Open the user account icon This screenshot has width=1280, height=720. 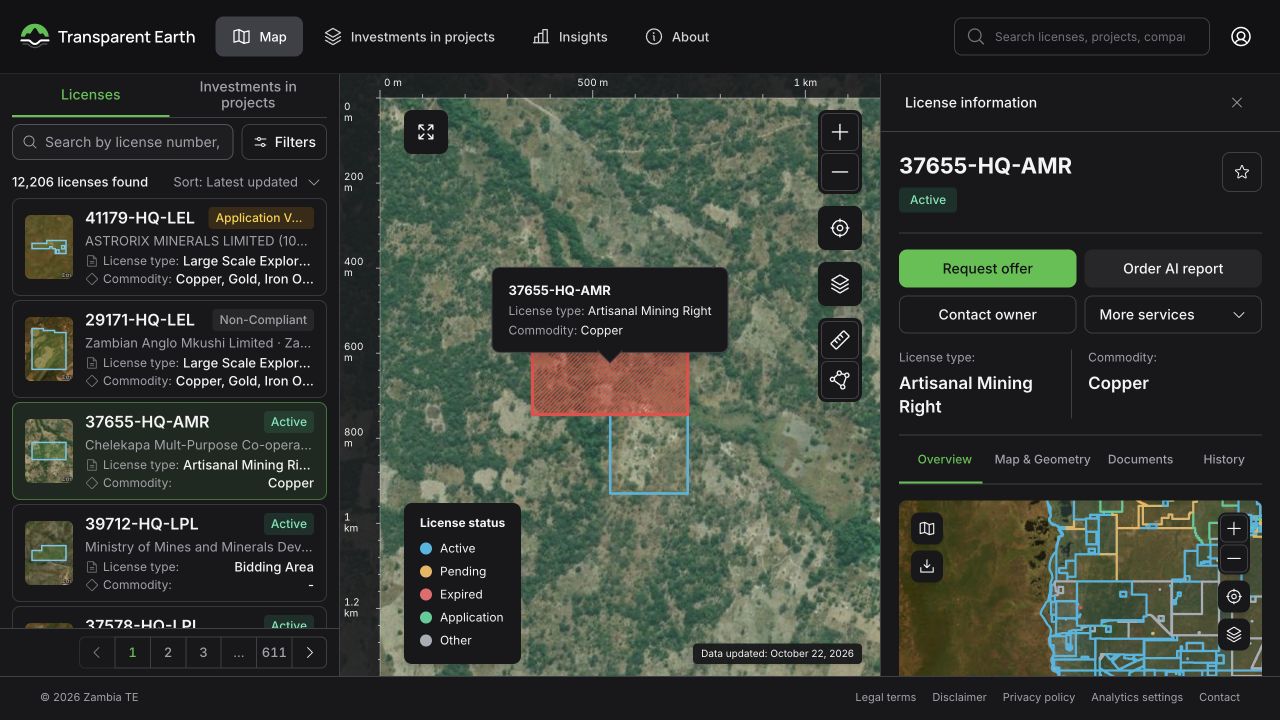[1241, 37]
